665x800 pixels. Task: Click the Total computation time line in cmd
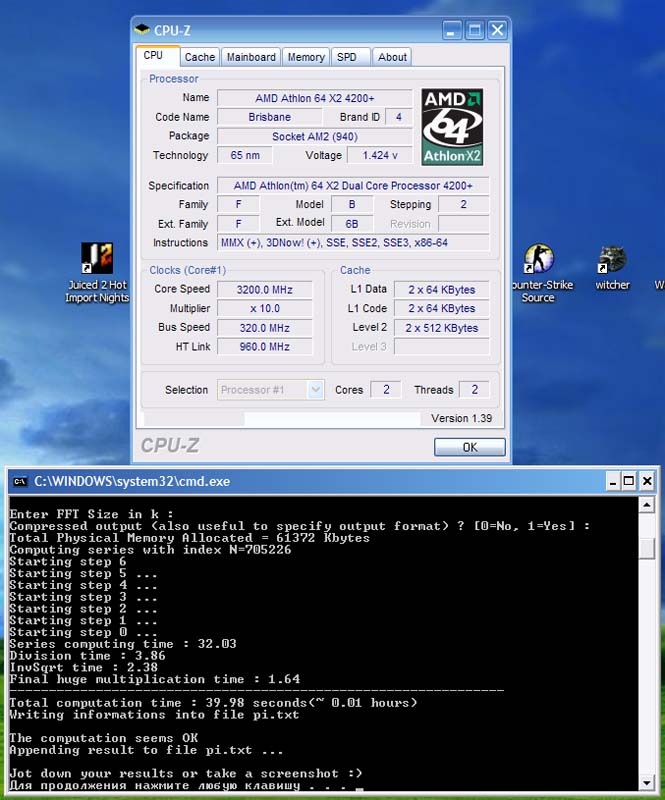(213, 703)
